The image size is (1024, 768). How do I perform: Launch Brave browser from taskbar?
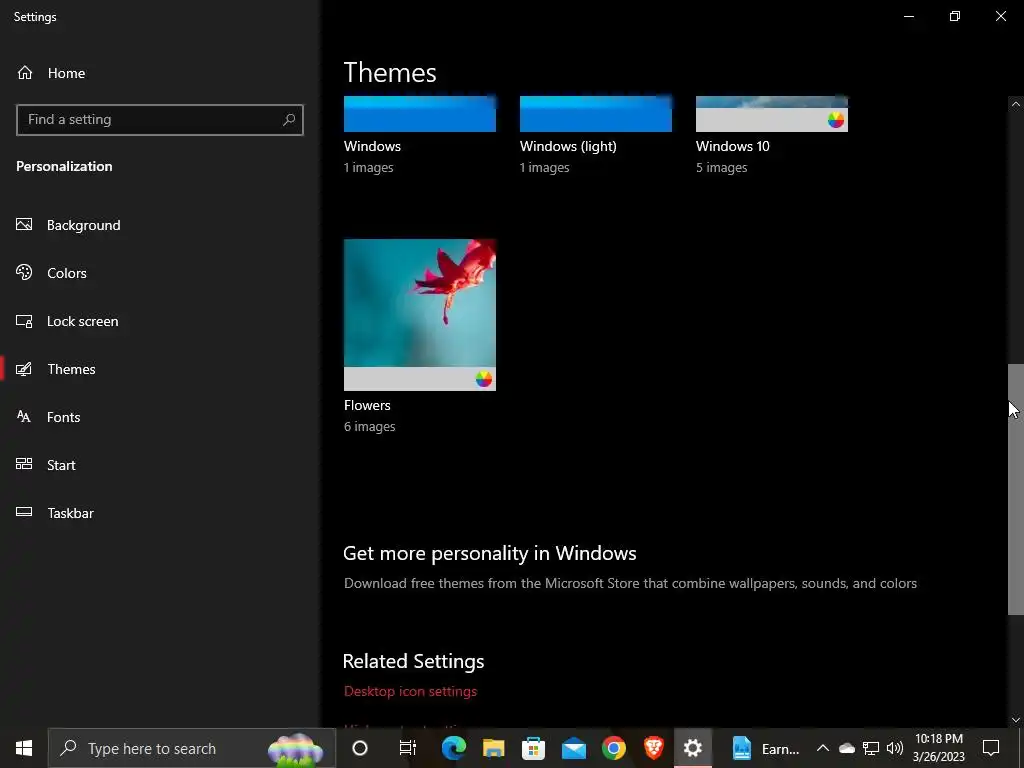(653, 748)
